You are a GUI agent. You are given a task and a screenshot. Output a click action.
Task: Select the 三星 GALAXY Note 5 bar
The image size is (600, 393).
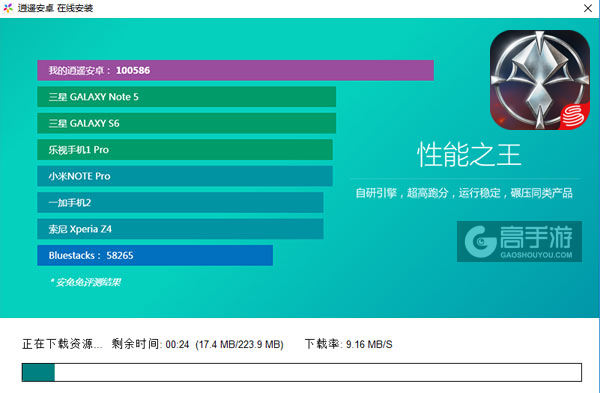click(x=187, y=97)
